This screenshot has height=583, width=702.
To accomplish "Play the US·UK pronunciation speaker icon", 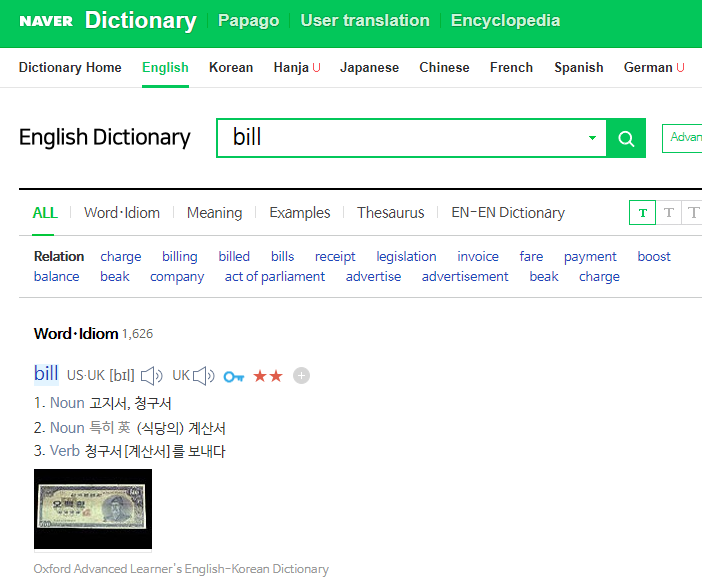I will pyautogui.click(x=151, y=376).
